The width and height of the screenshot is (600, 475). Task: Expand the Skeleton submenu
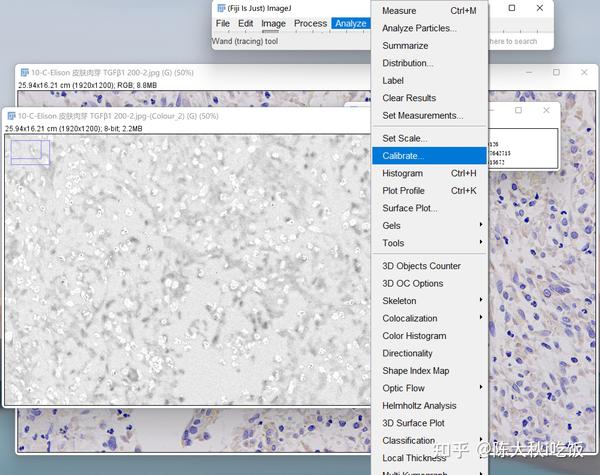coord(429,301)
